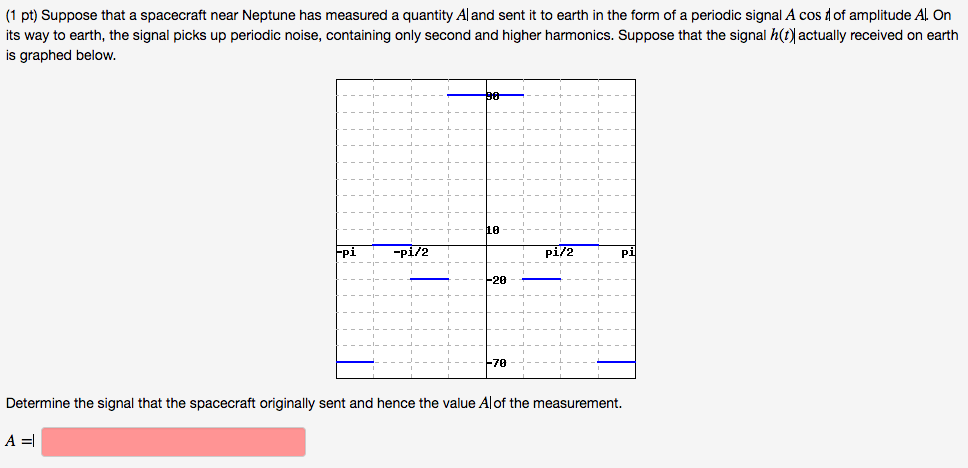Click the left blue segment at -20

(429, 279)
